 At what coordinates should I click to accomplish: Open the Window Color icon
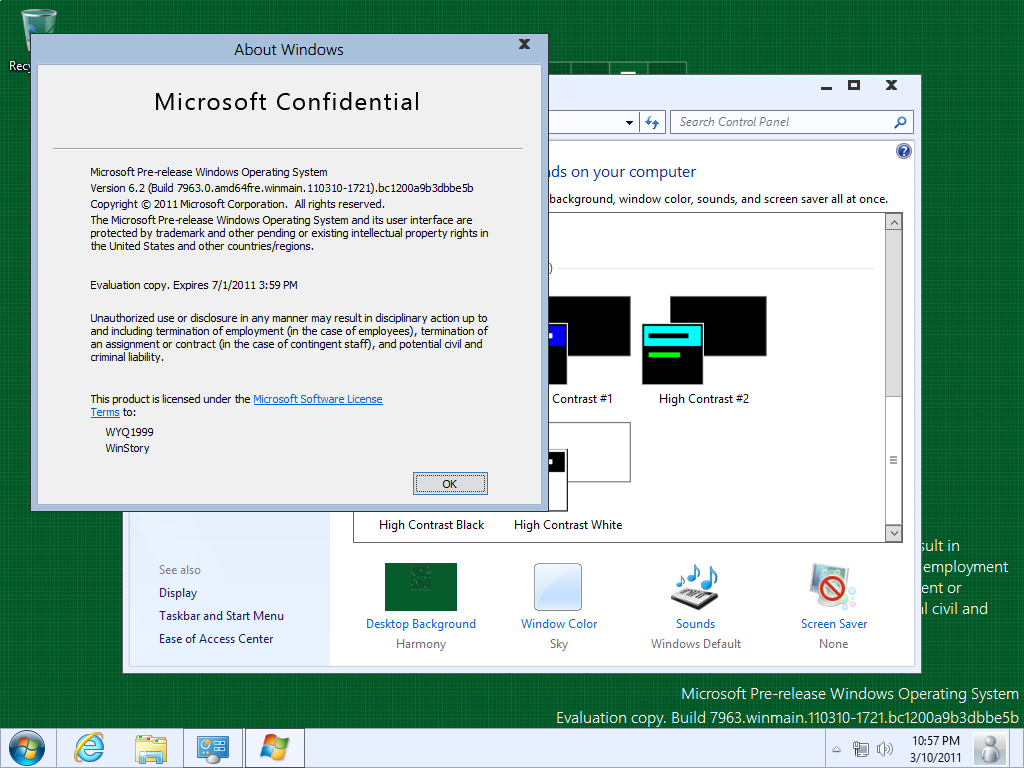tap(558, 587)
